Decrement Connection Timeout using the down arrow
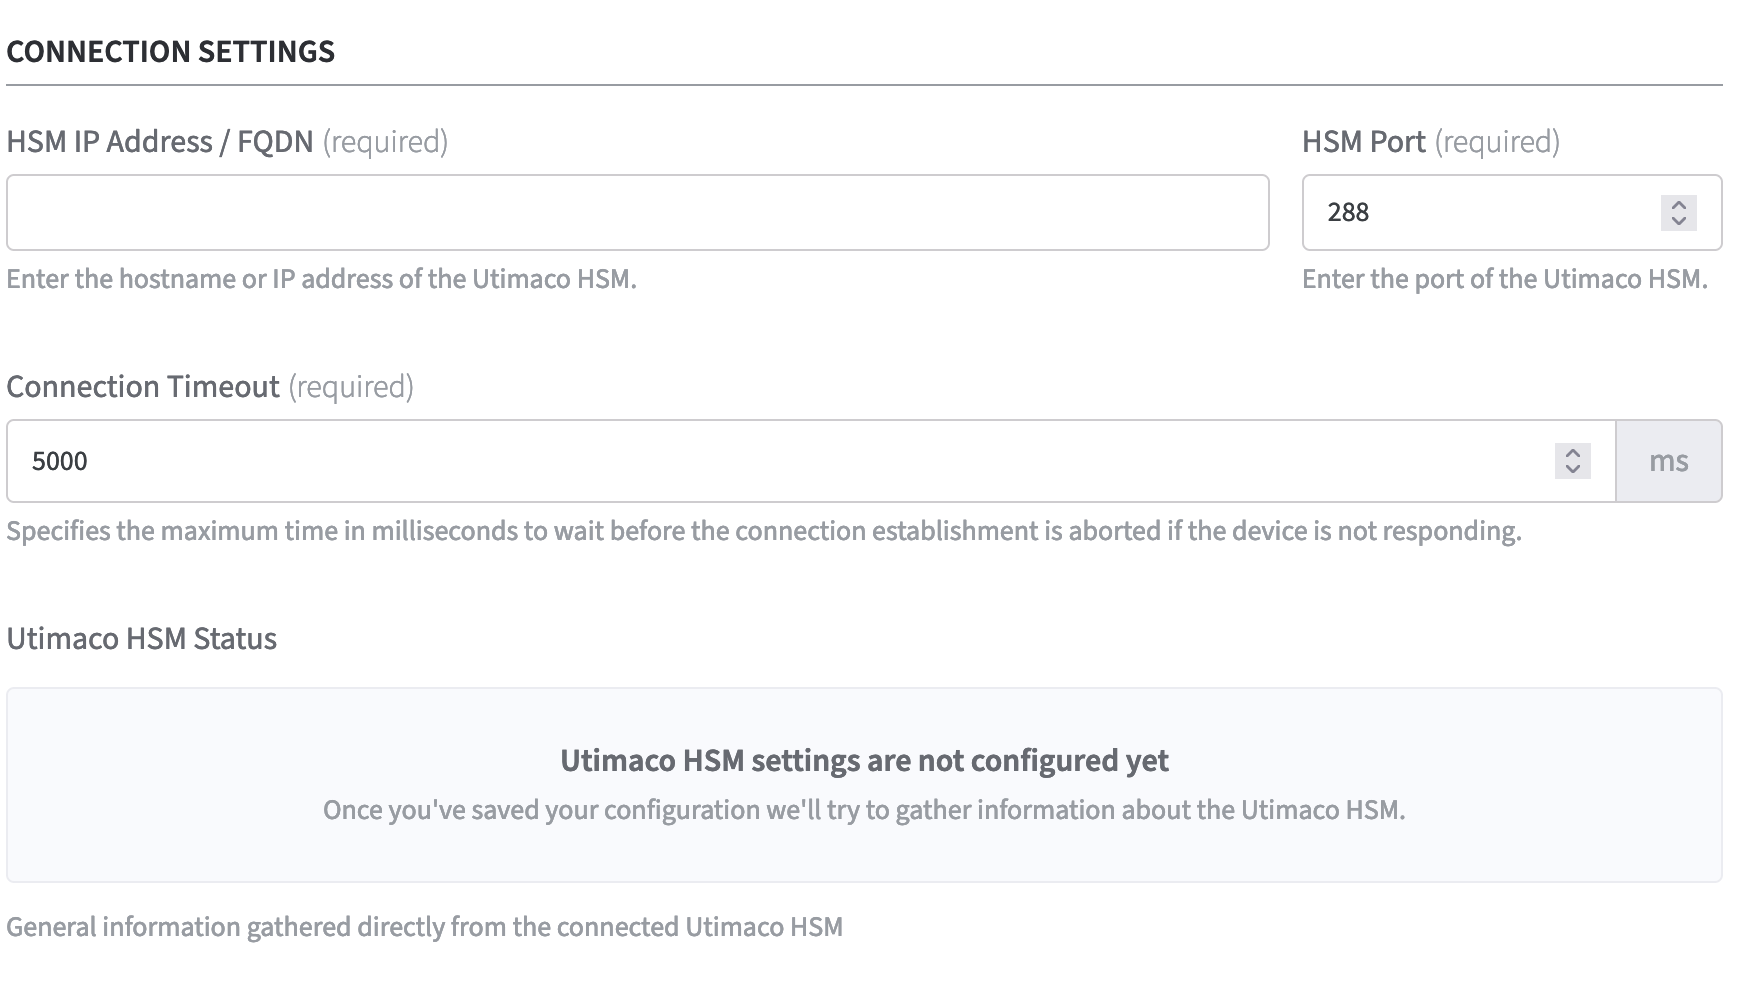 click(x=1573, y=469)
